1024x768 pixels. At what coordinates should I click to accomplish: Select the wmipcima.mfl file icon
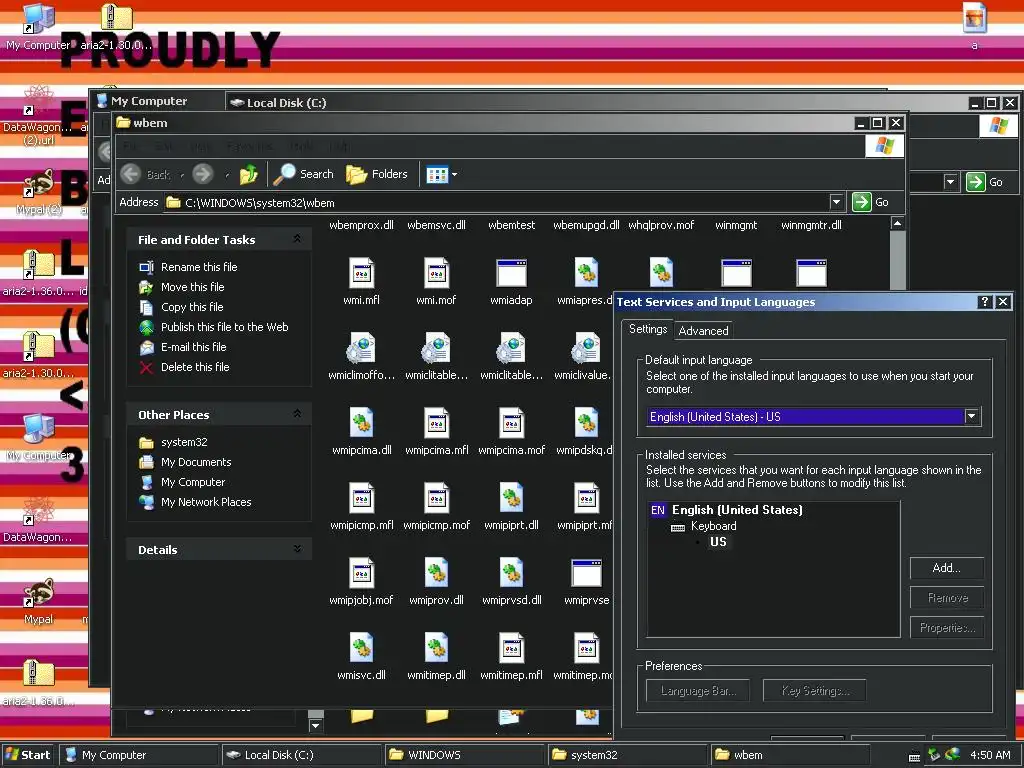tap(436, 423)
